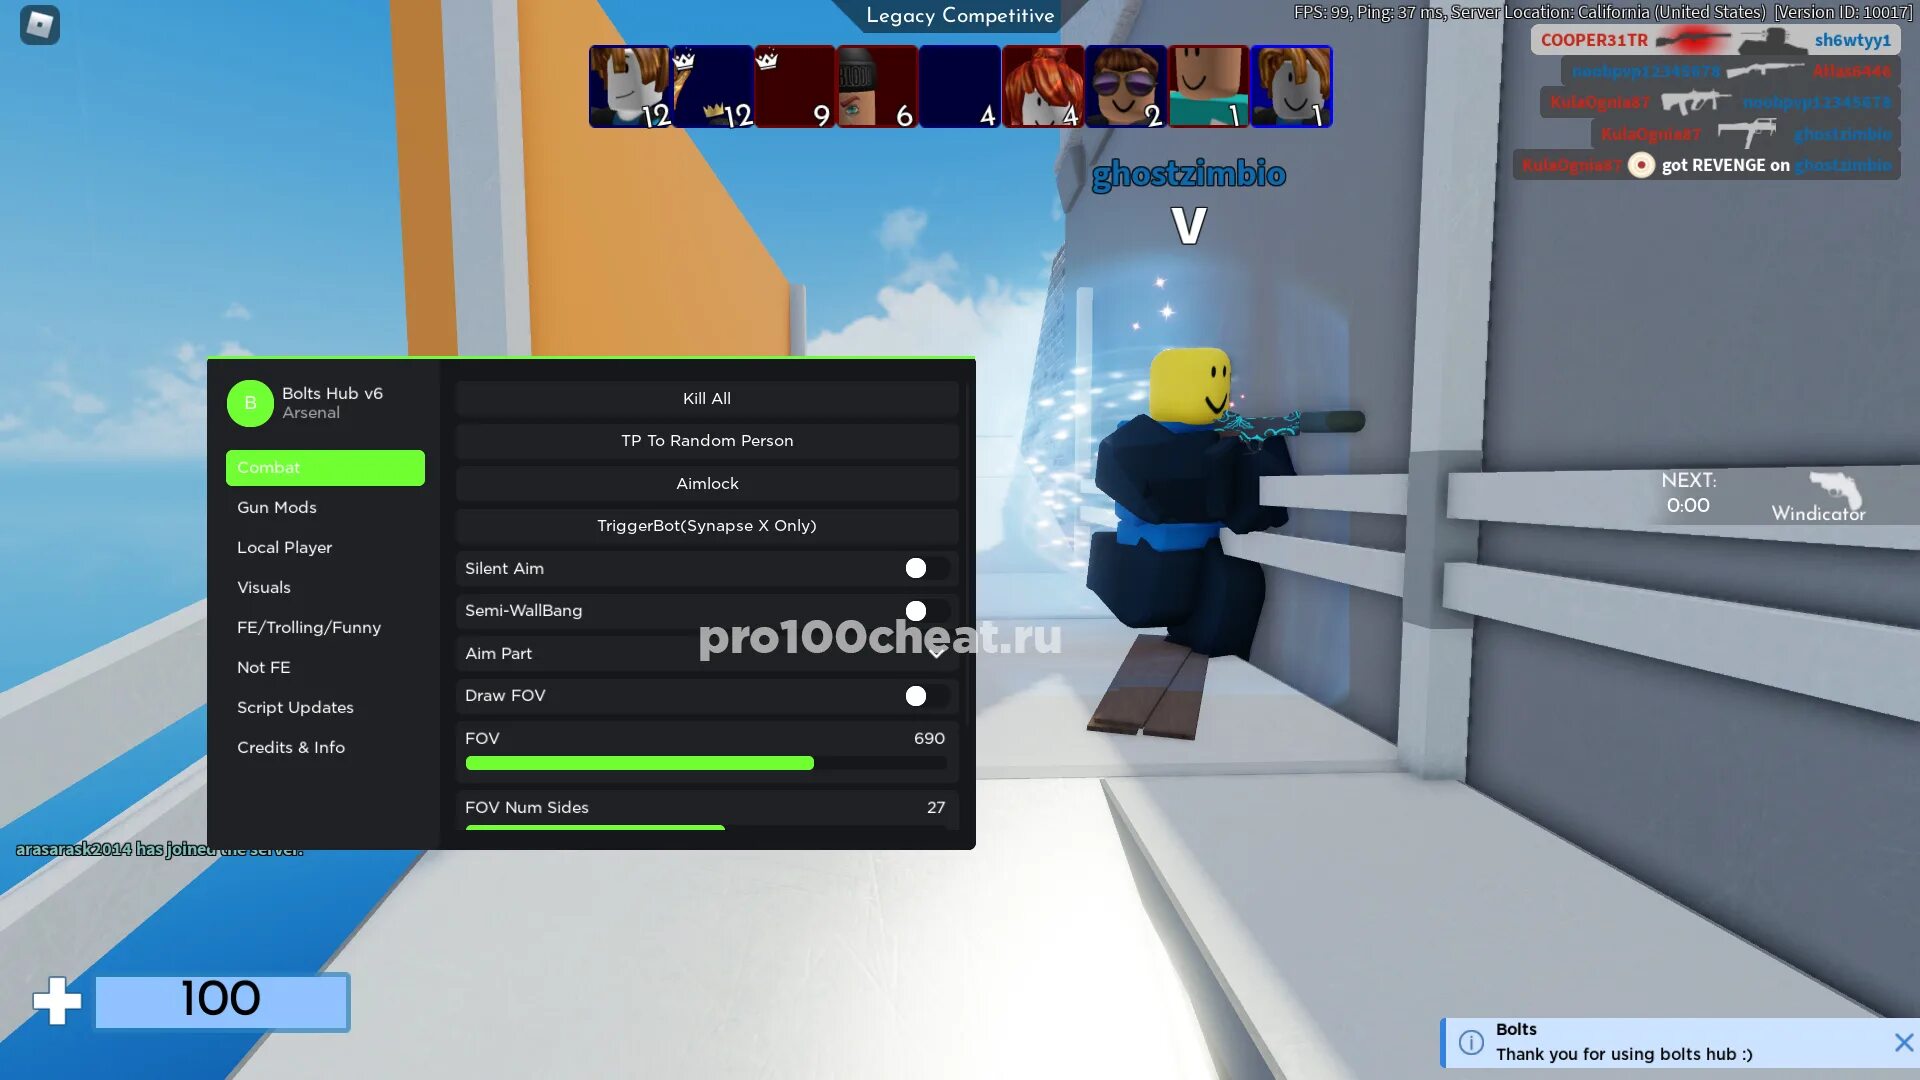
Task: Expand Visuals settings section
Action: (x=262, y=587)
